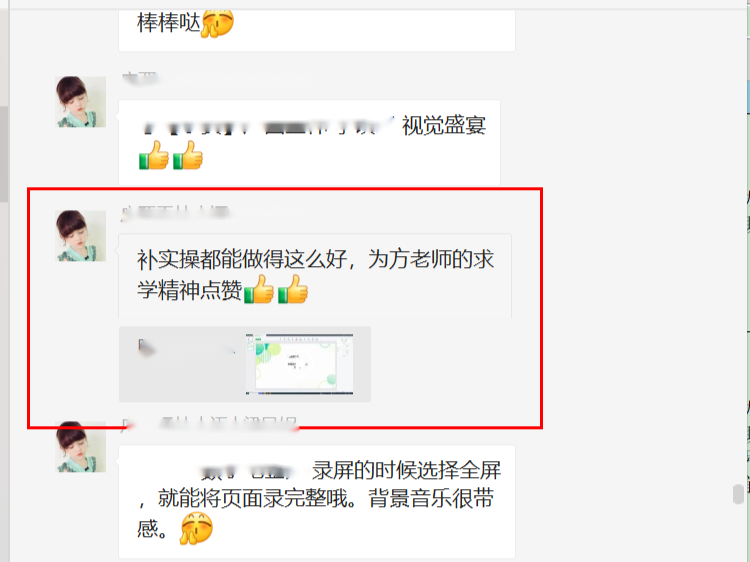Click the gray quoted message box
The height and width of the screenshot is (562, 750).
(x=245, y=364)
